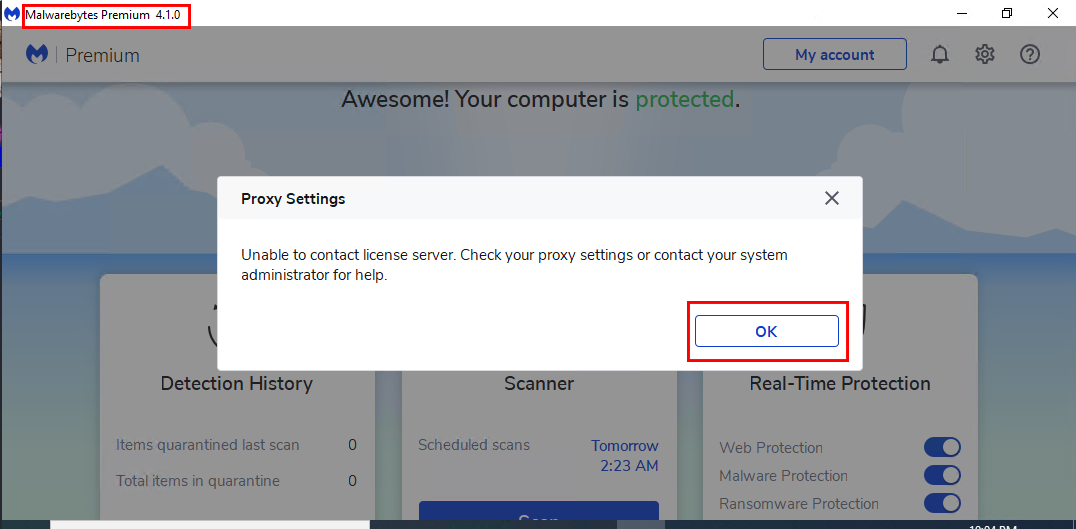Image resolution: width=1076 pixels, height=529 pixels.
Task: Open the Real-Time Protection card
Action: (x=840, y=384)
